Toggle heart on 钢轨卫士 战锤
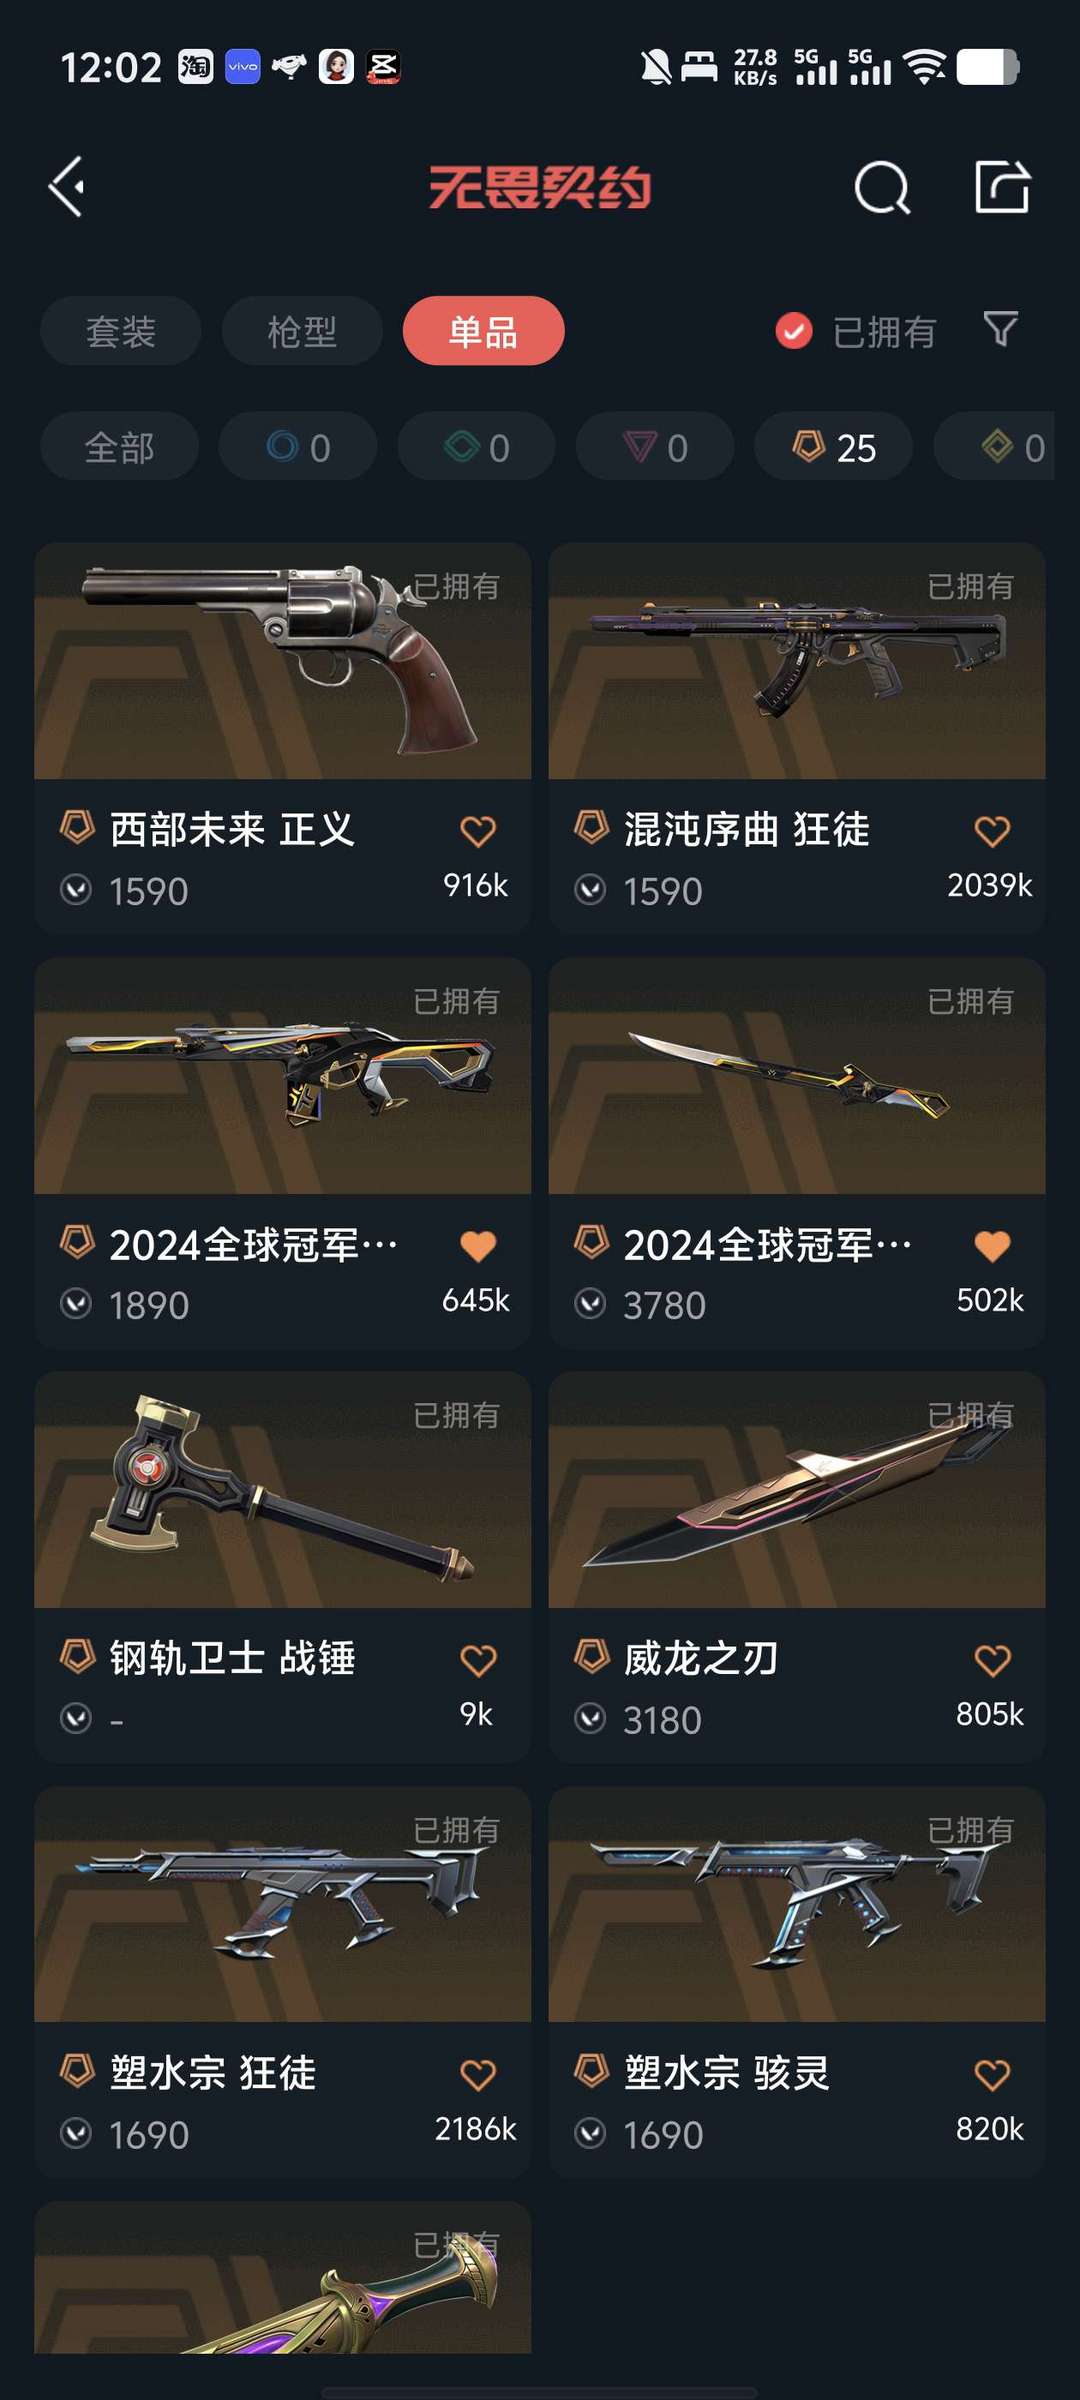Screen dimensions: 1080x2400 pyautogui.click(x=478, y=1661)
